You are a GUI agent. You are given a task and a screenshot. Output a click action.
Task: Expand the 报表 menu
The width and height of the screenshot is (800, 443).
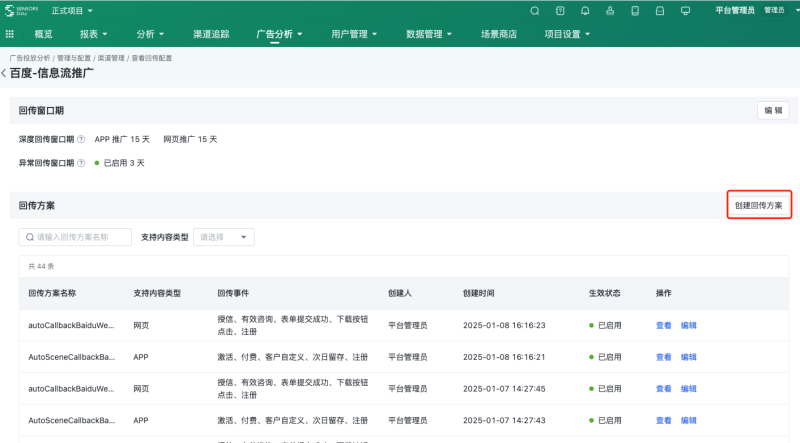[93, 34]
